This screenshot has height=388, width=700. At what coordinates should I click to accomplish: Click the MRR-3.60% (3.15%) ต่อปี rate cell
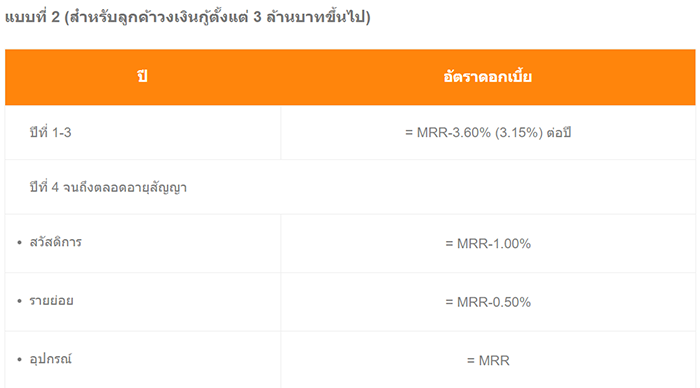click(488, 133)
